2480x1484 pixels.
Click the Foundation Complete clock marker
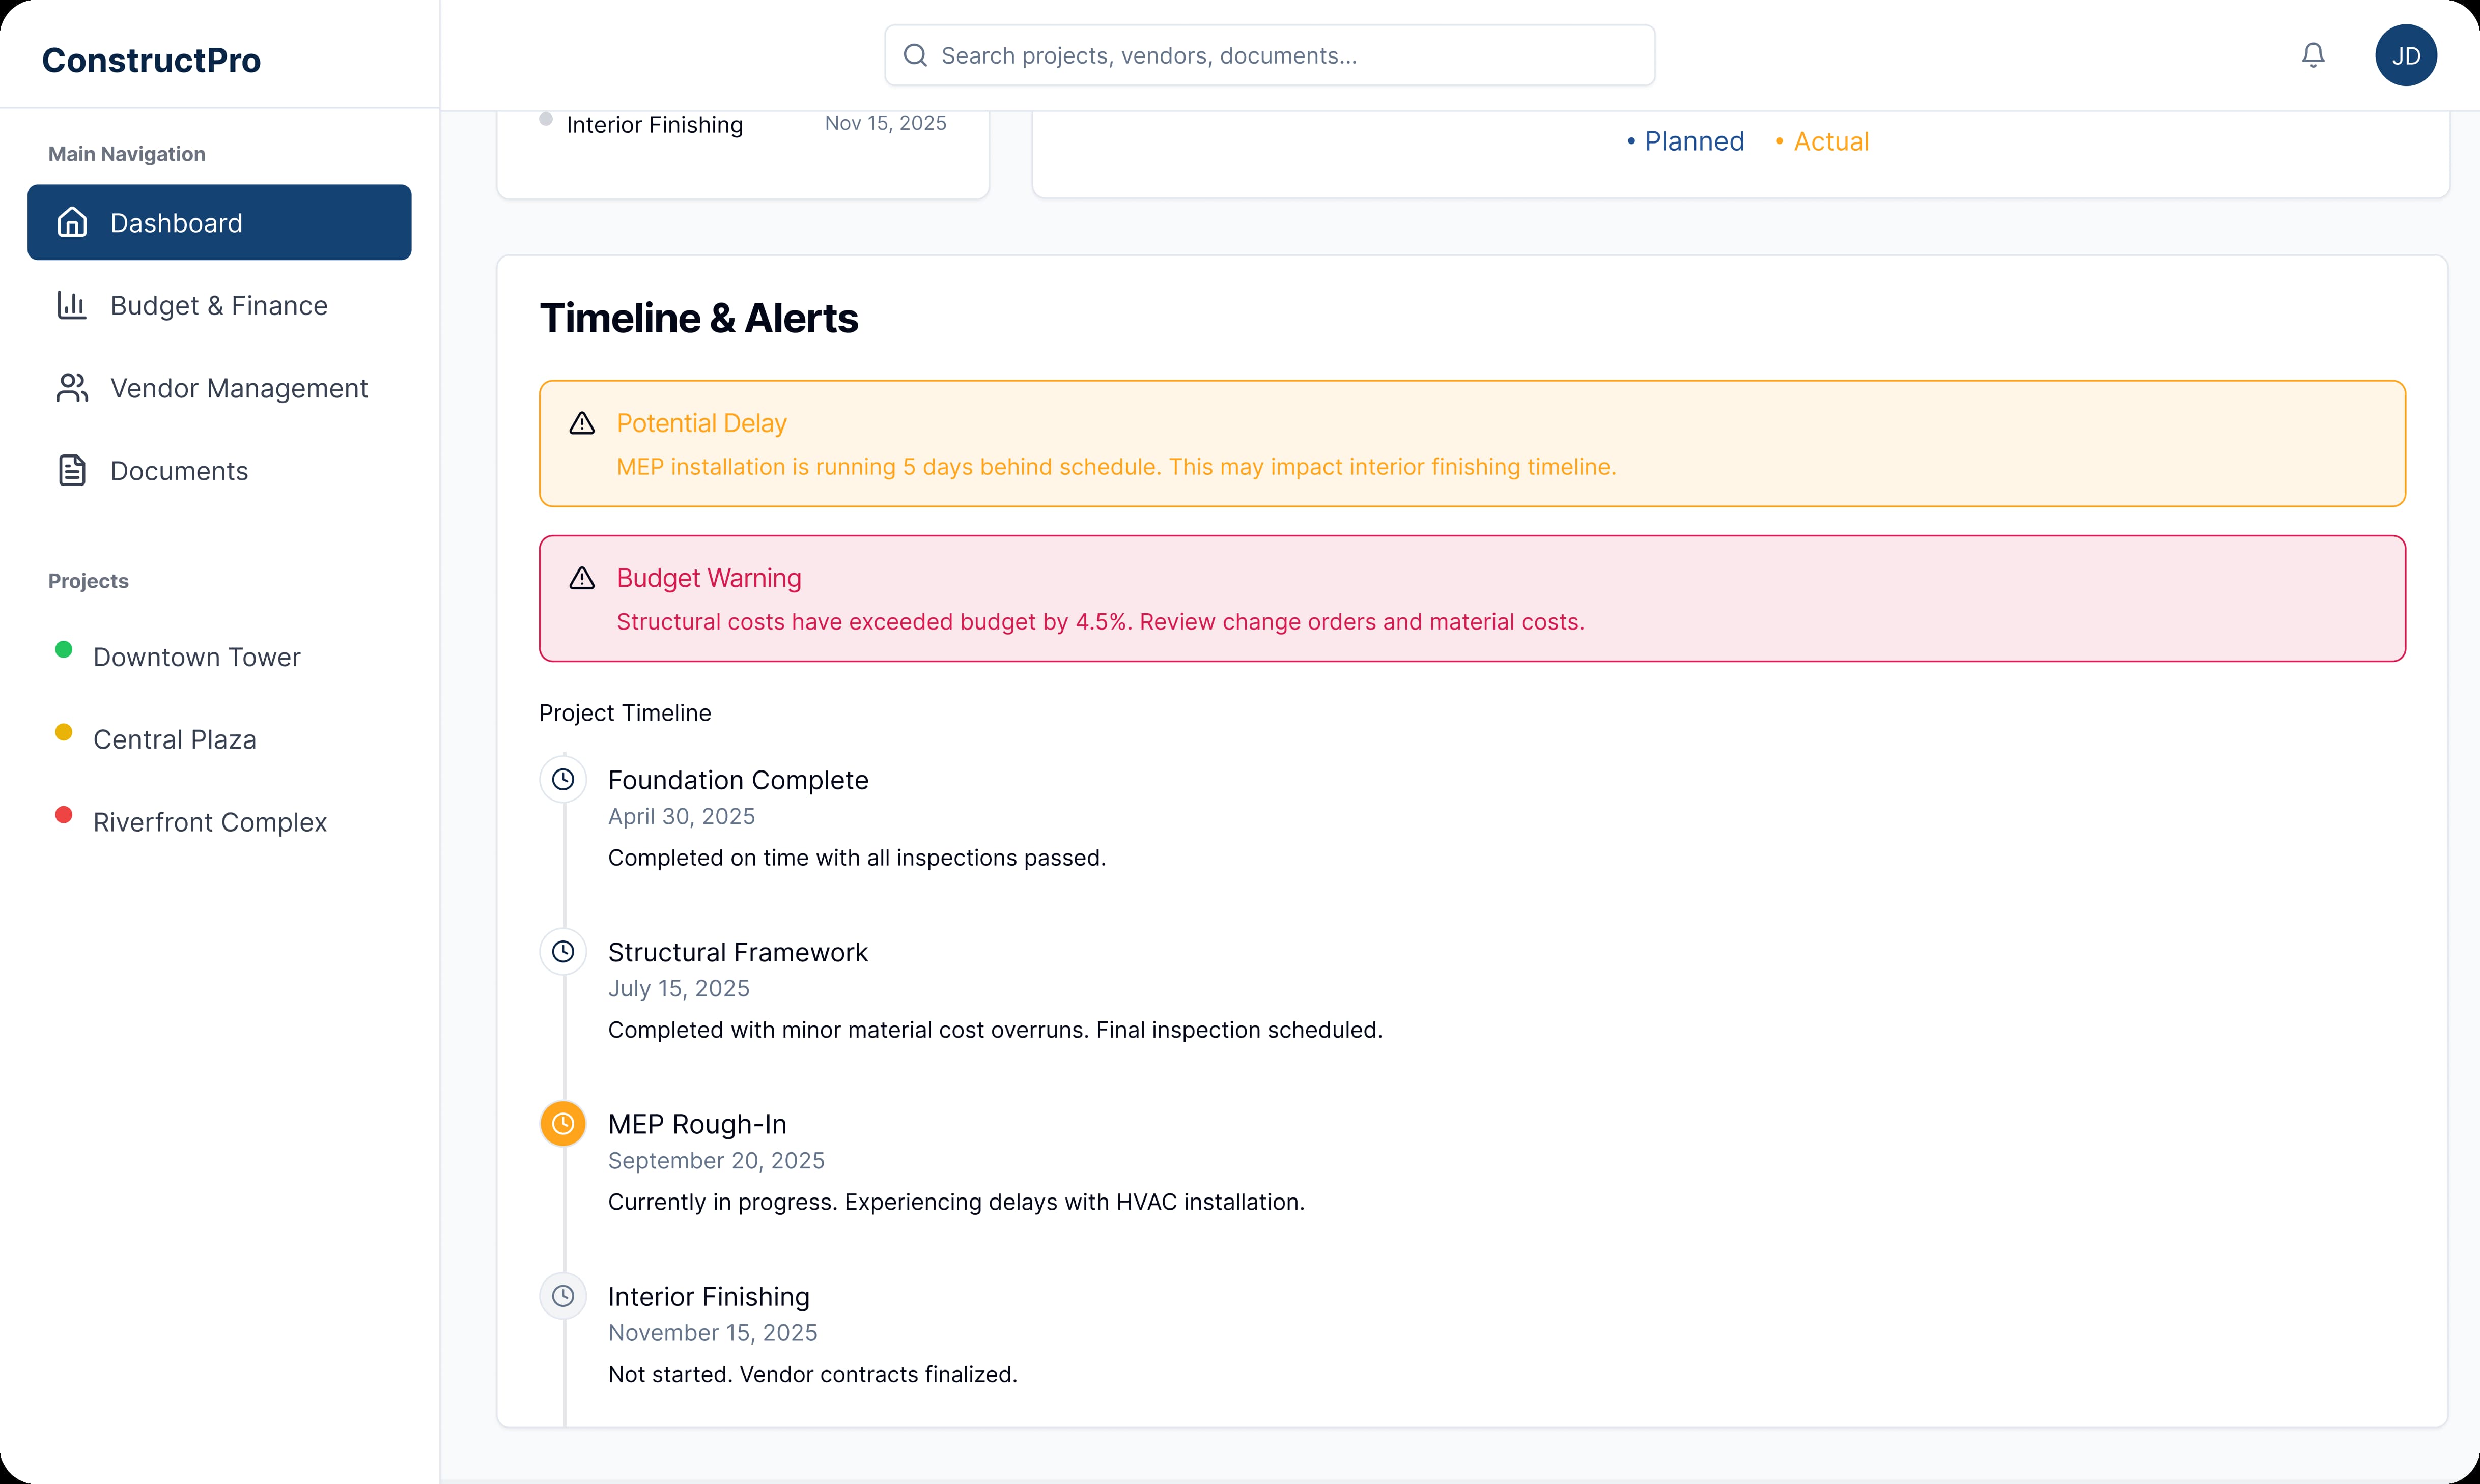pos(563,780)
